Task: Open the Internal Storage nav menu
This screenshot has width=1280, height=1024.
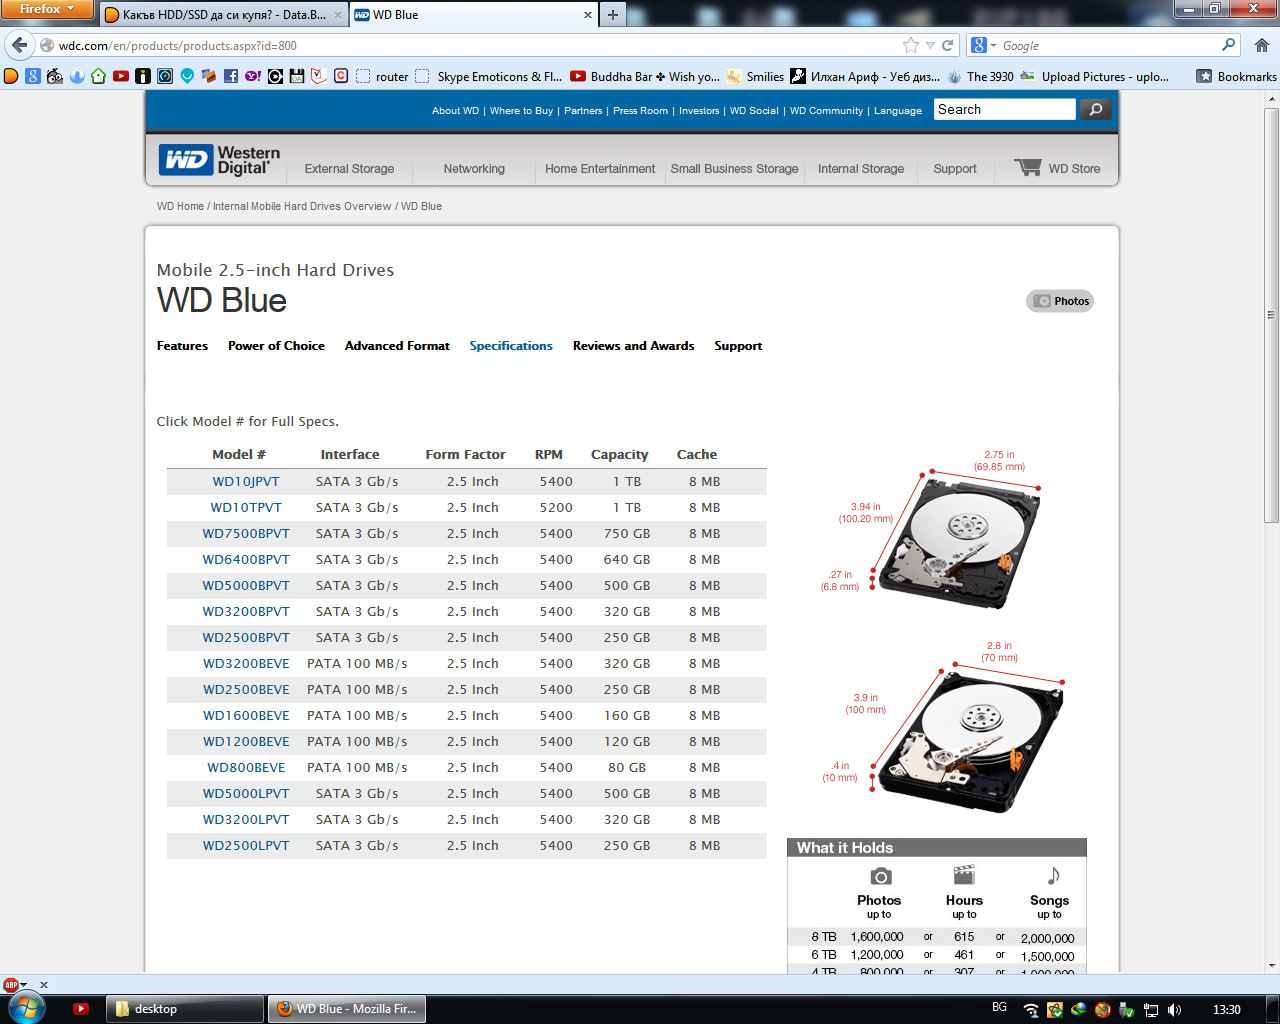Action: [x=861, y=168]
